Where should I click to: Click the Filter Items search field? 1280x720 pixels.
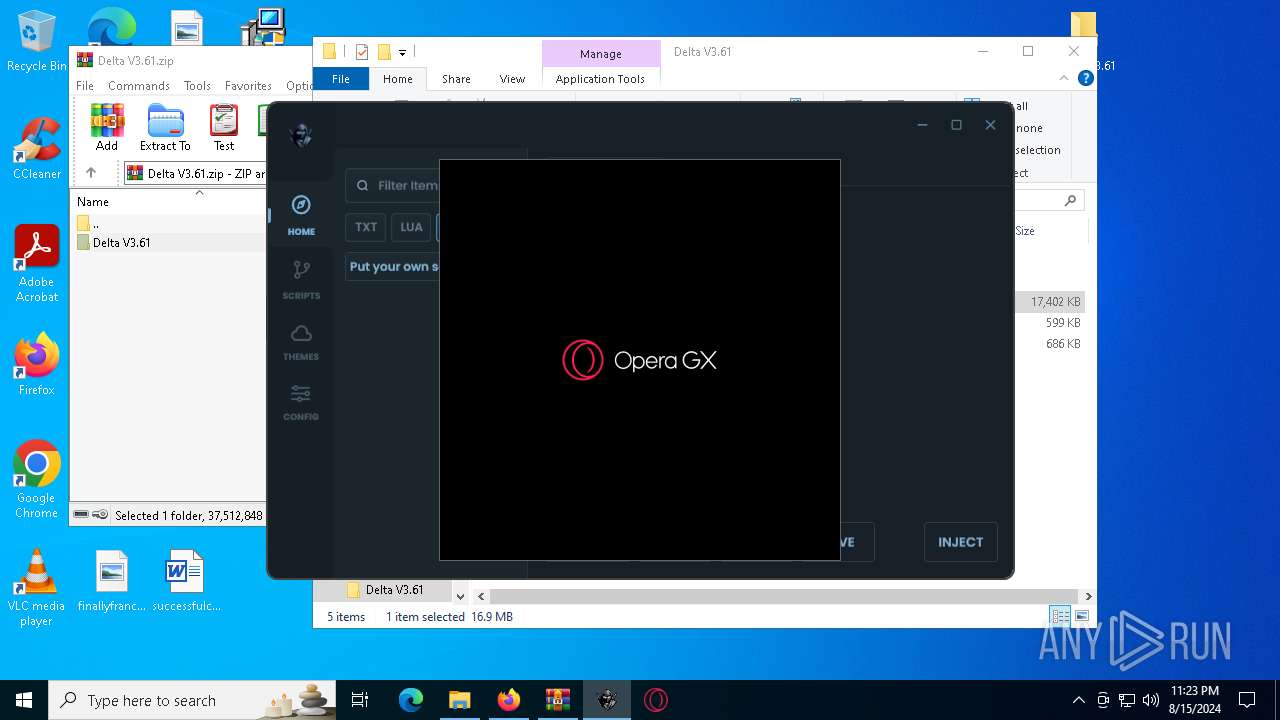pos(393,185)
